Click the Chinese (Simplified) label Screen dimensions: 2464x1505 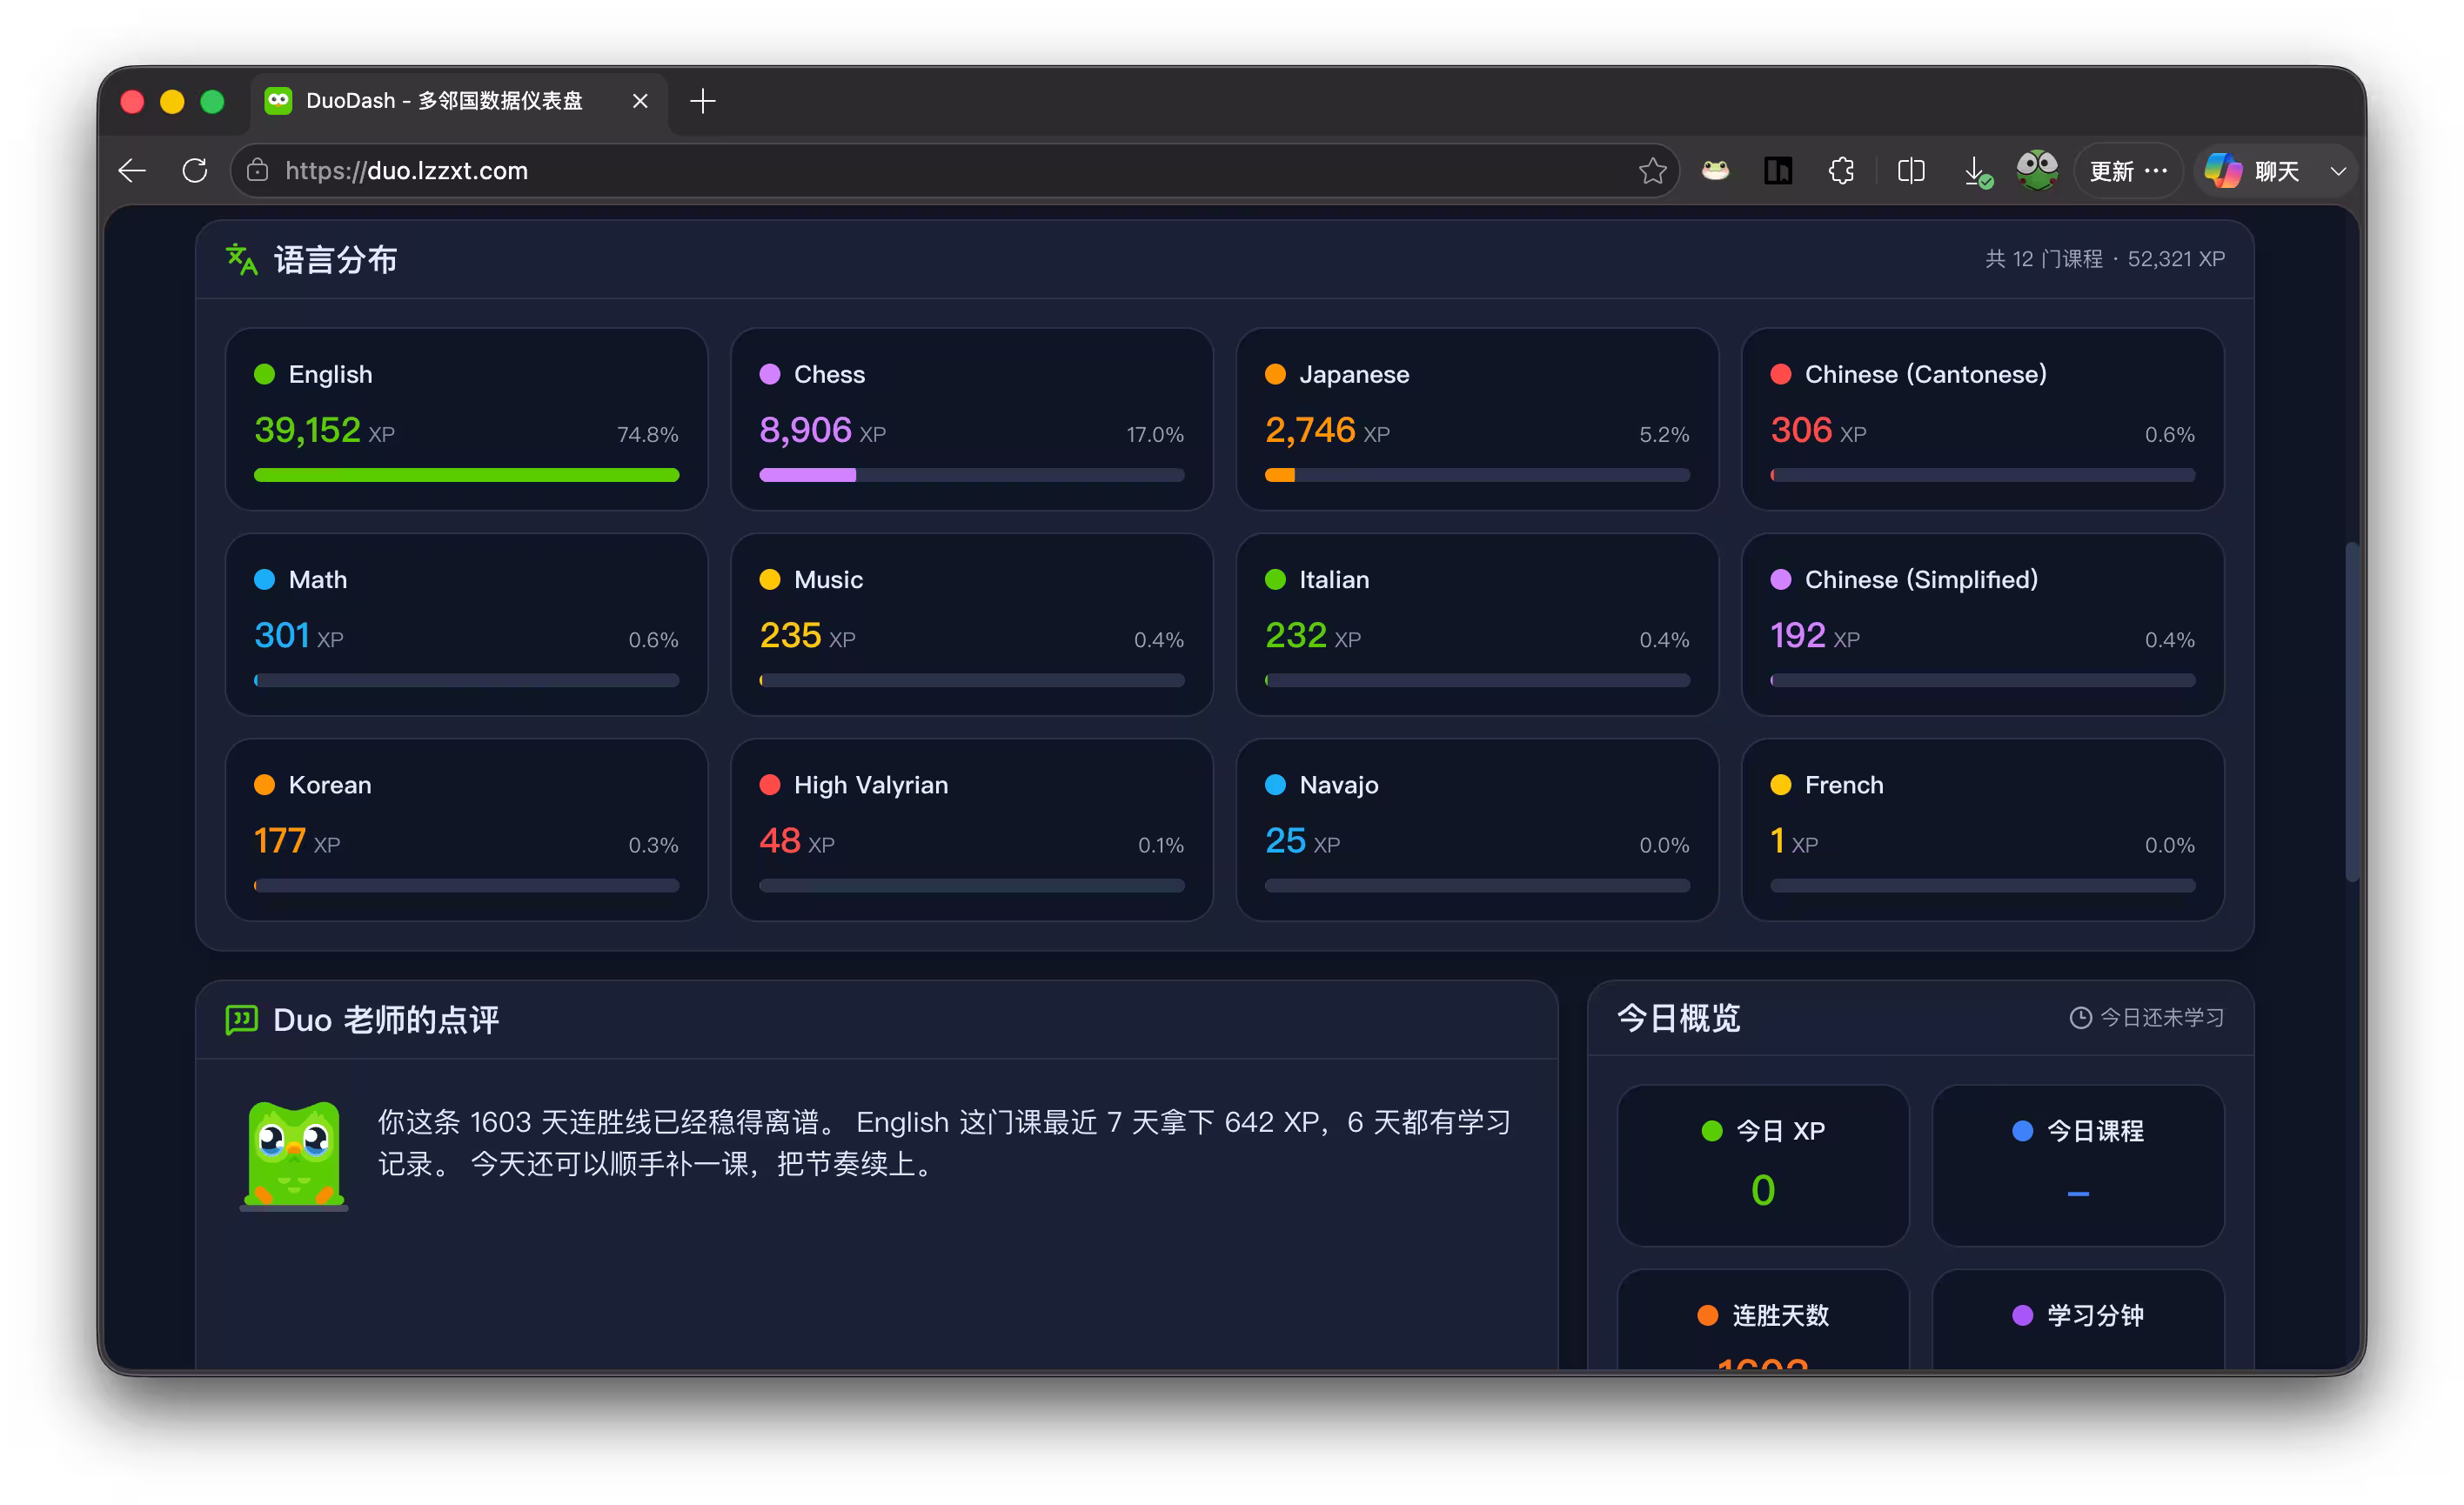click(1921, 579)
